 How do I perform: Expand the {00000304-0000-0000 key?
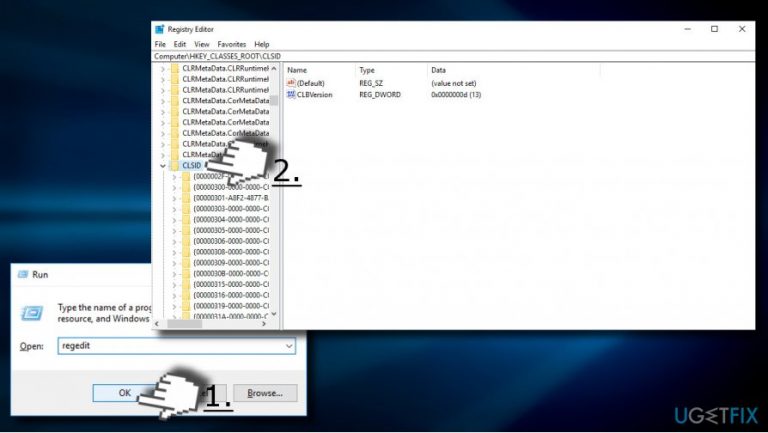[x=174, y=219]
